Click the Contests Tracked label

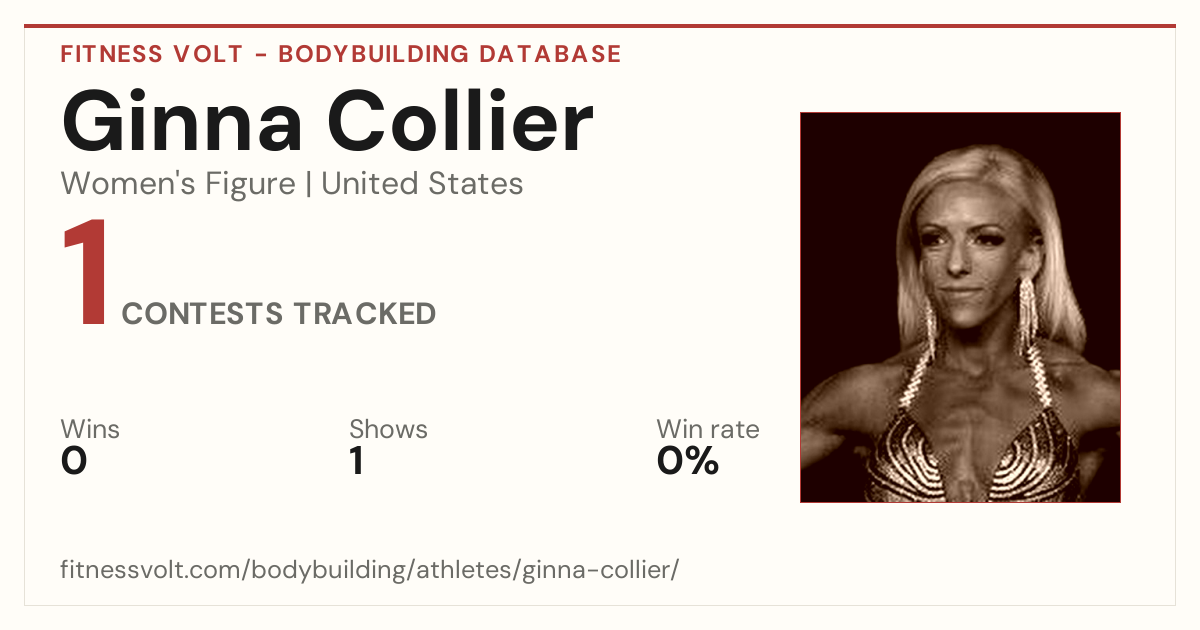(x=279, y=314)
